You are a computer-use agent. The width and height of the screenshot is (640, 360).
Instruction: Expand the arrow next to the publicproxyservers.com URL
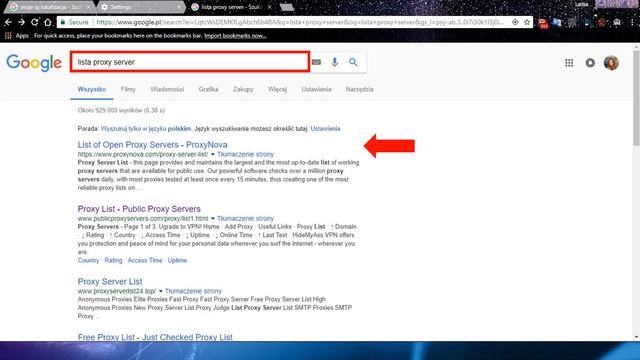[x=213, y=218]
